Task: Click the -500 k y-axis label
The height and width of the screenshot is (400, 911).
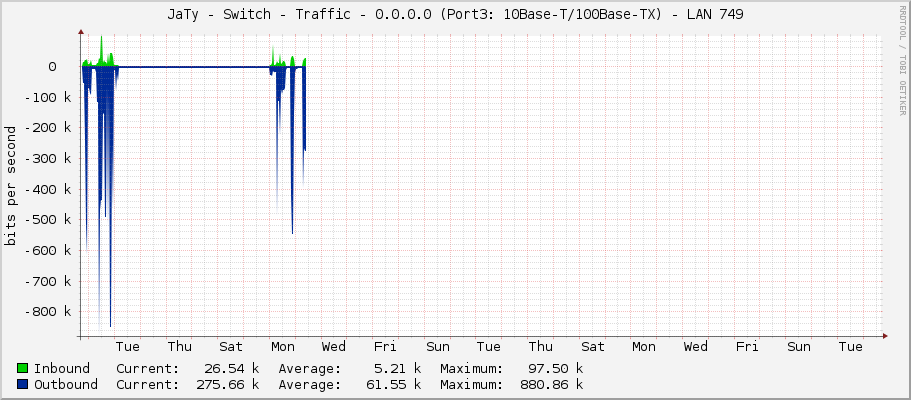Action: coord(49,220)
